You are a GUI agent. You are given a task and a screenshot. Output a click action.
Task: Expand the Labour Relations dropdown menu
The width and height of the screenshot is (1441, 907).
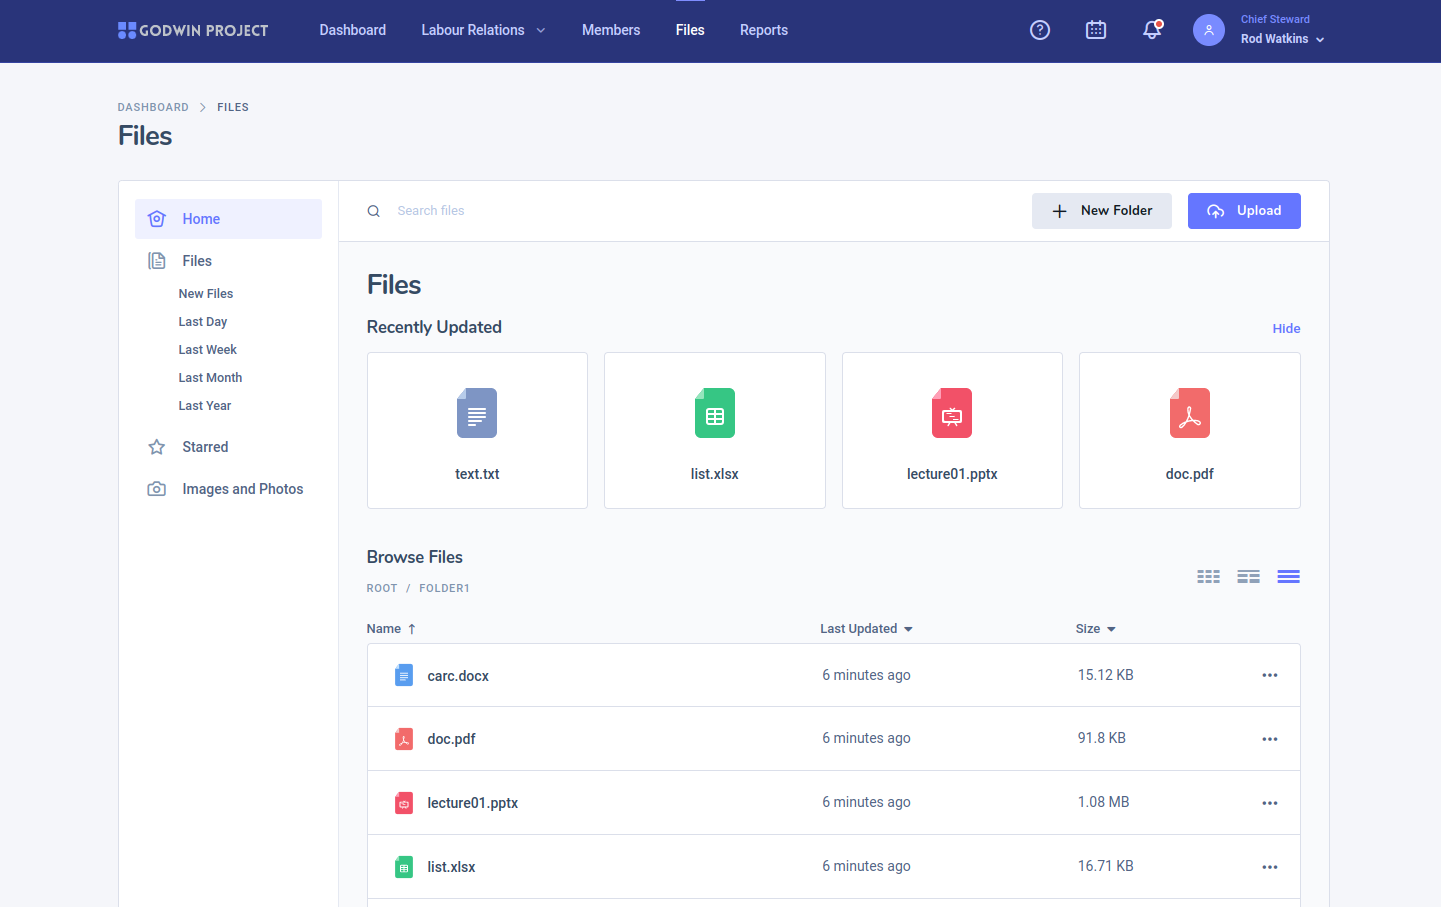click(x=483, y=30)
